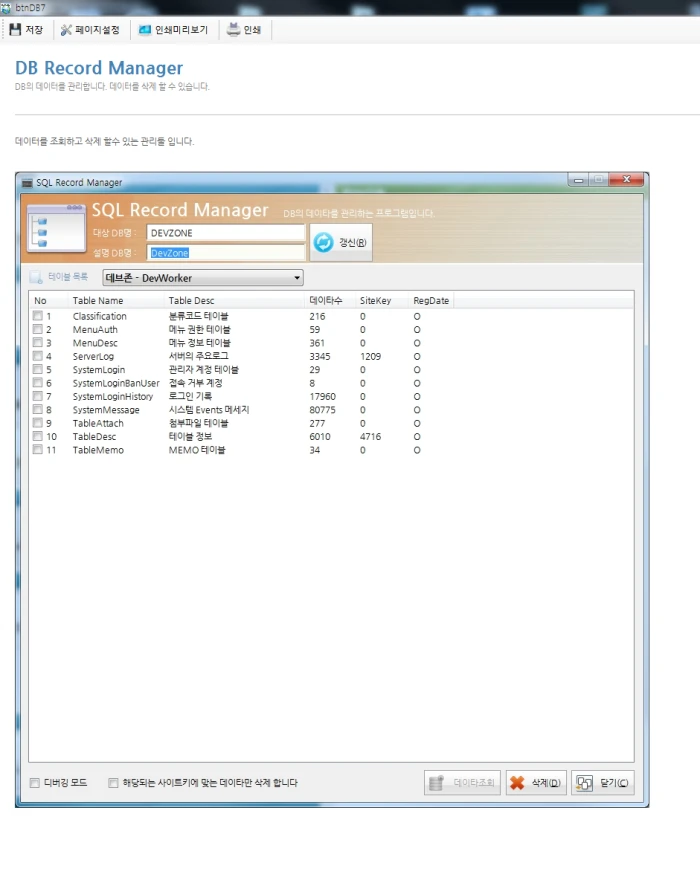
Task: Open page setup (페이지설정) tool icon
Action: tap(66, 30)
